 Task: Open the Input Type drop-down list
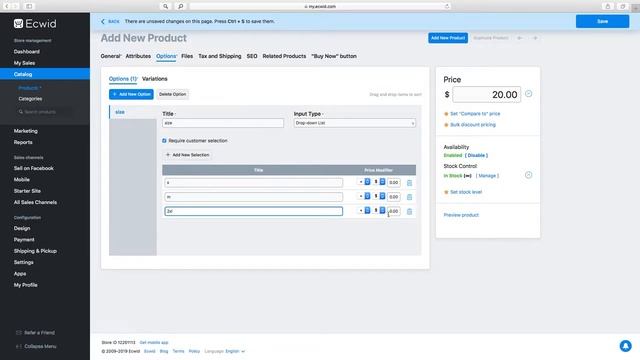click(x=355, y=123)
